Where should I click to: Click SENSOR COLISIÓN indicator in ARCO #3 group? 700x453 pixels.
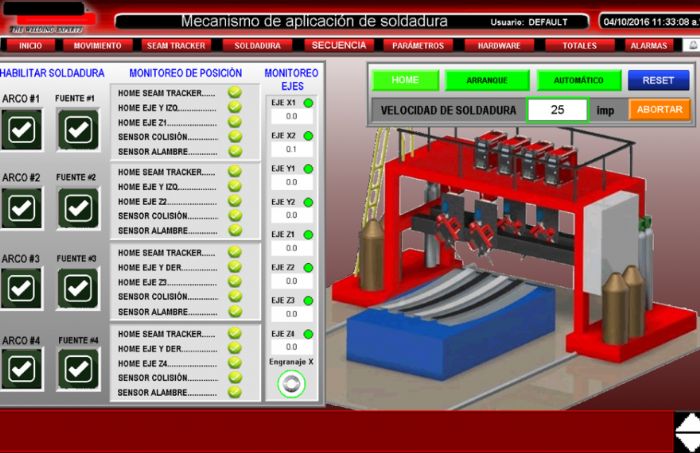click(x=235, y=296)
